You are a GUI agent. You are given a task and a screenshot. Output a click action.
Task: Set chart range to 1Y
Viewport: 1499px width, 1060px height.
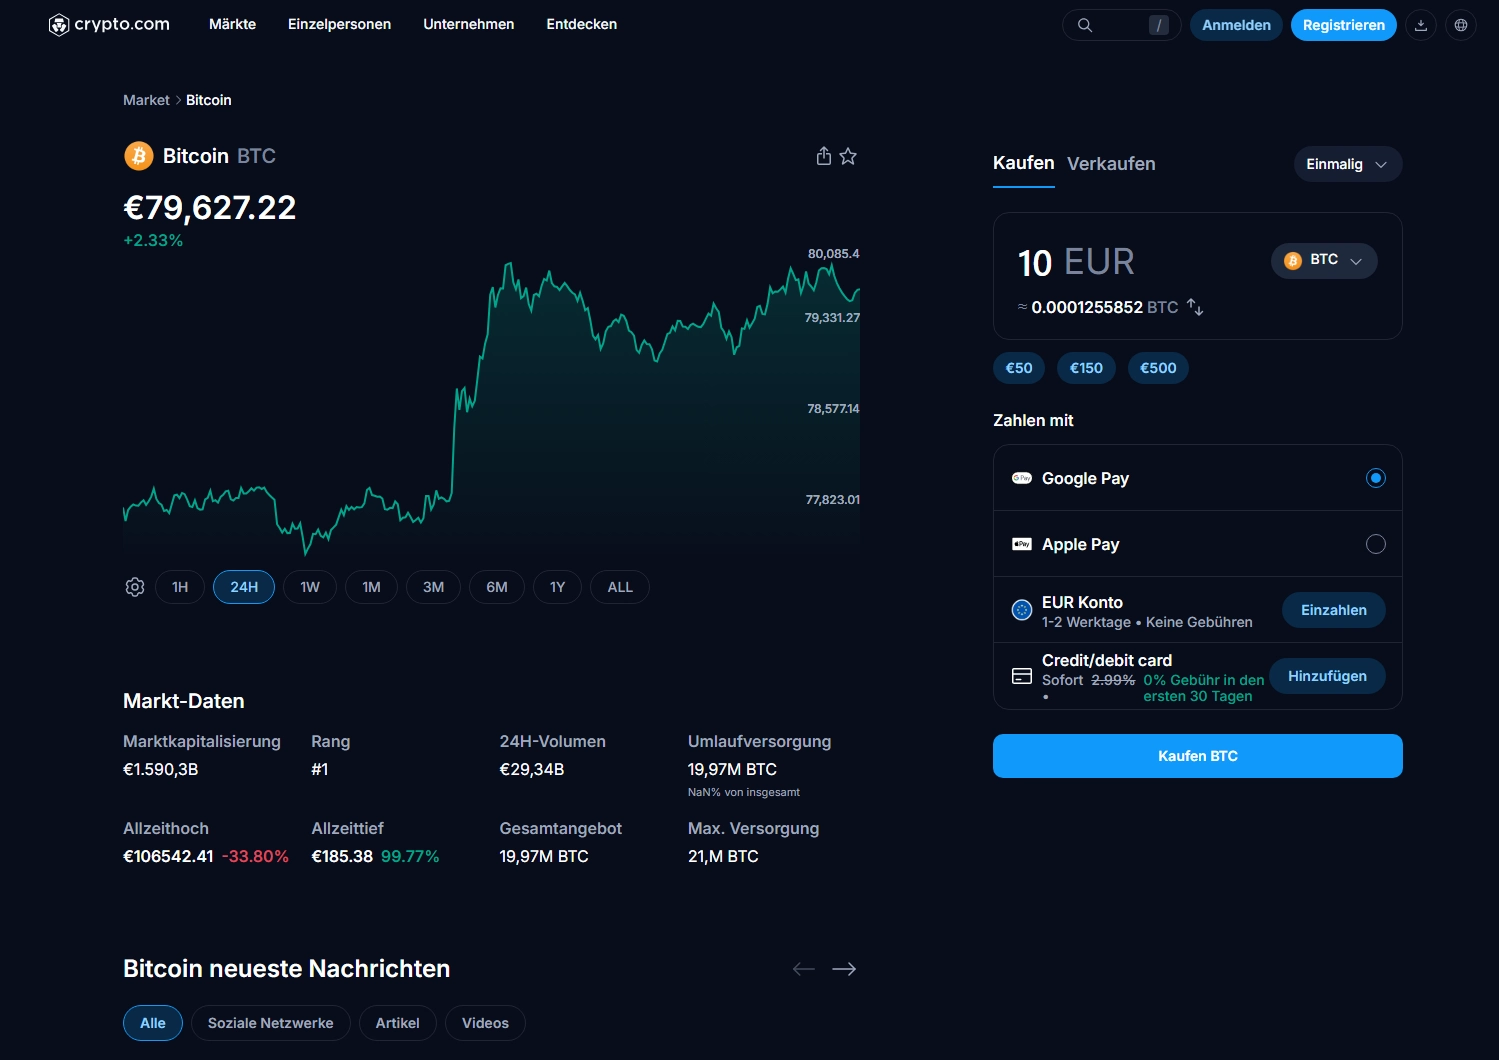(x=558, y=587)
